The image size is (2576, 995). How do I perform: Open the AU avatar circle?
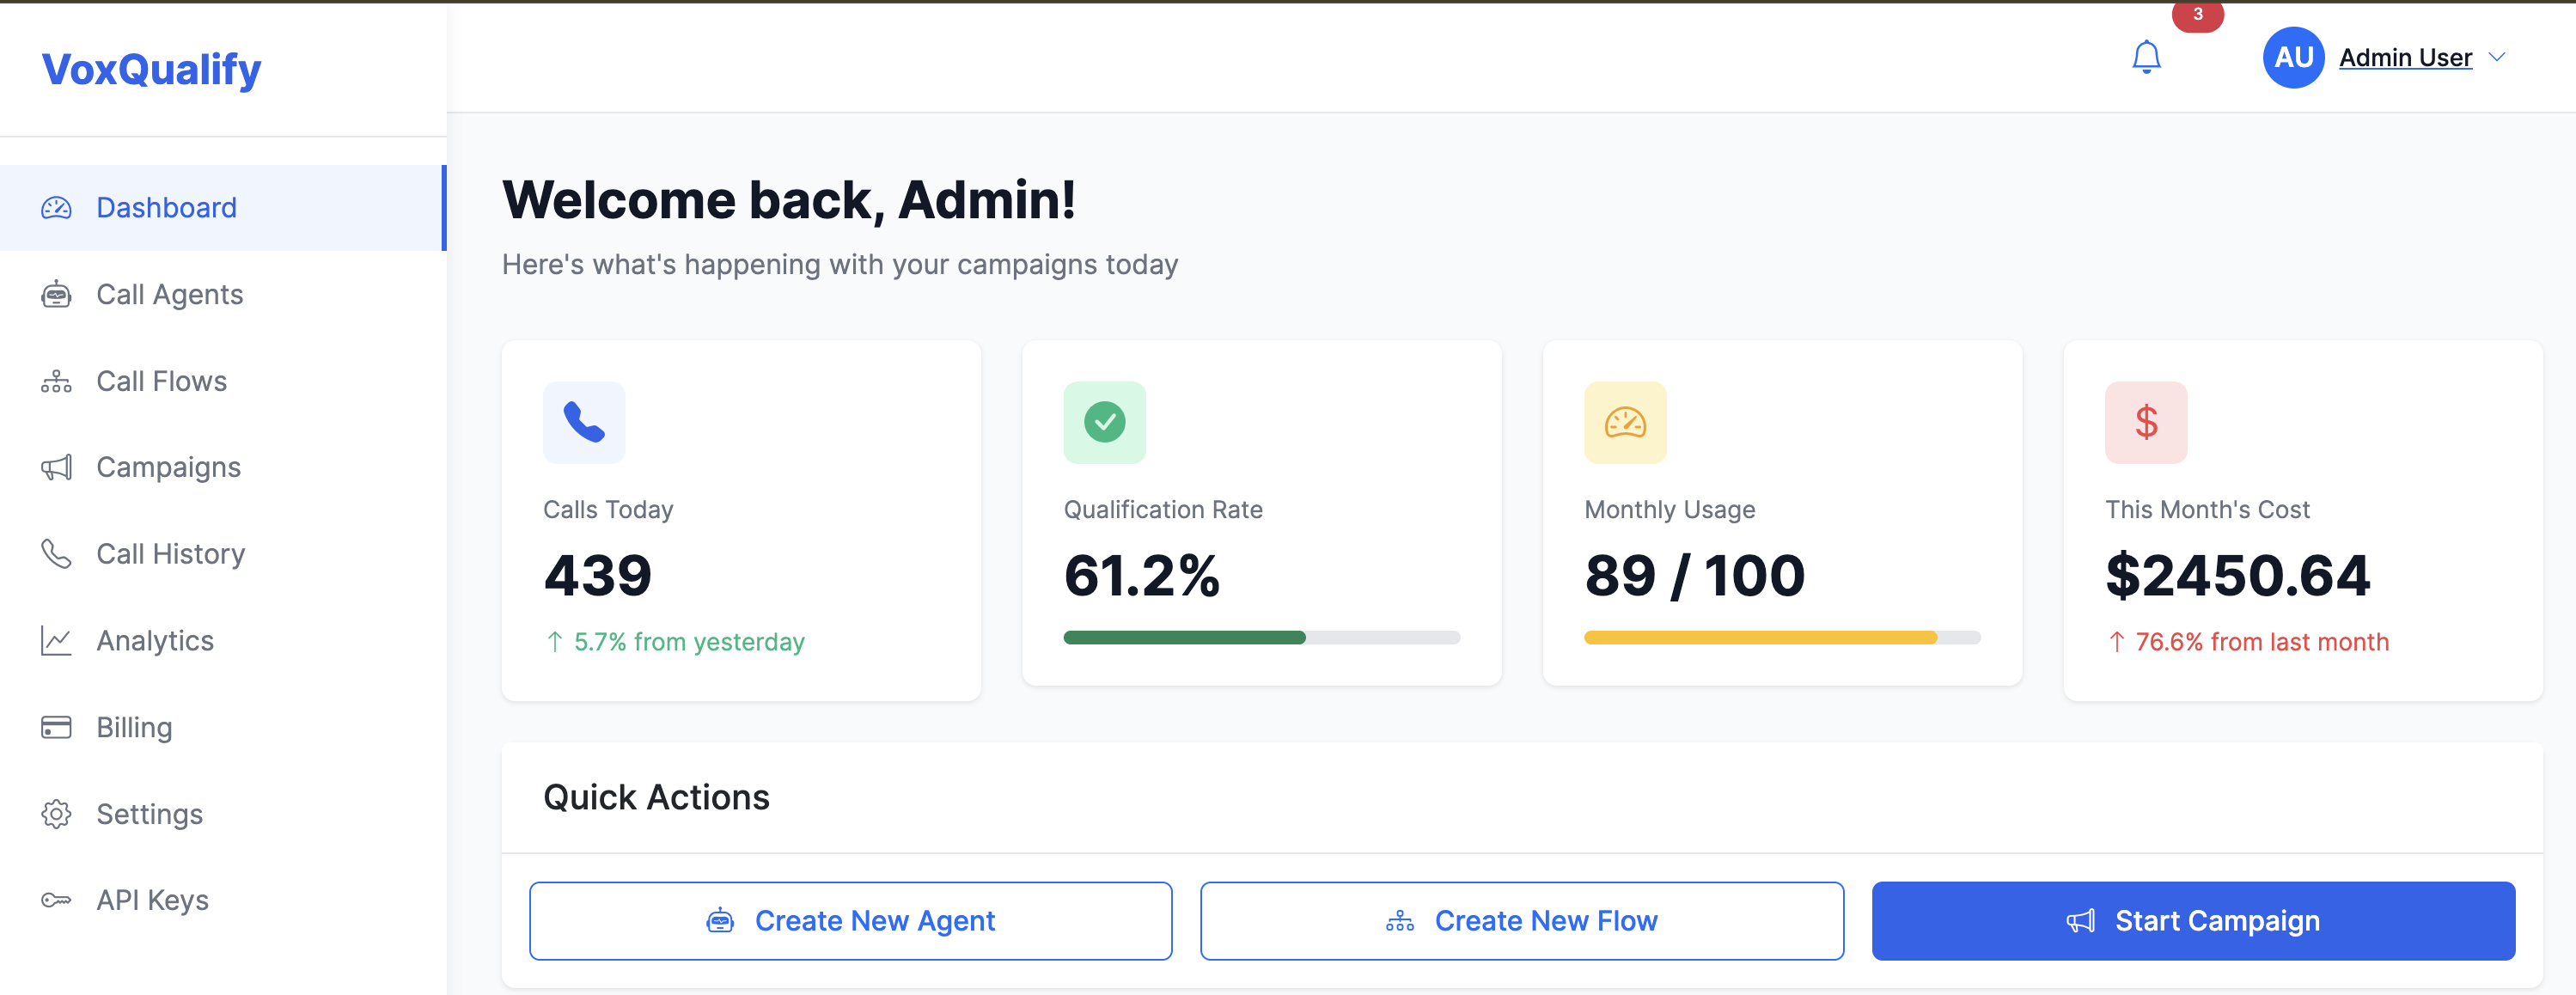(2293, 57)
